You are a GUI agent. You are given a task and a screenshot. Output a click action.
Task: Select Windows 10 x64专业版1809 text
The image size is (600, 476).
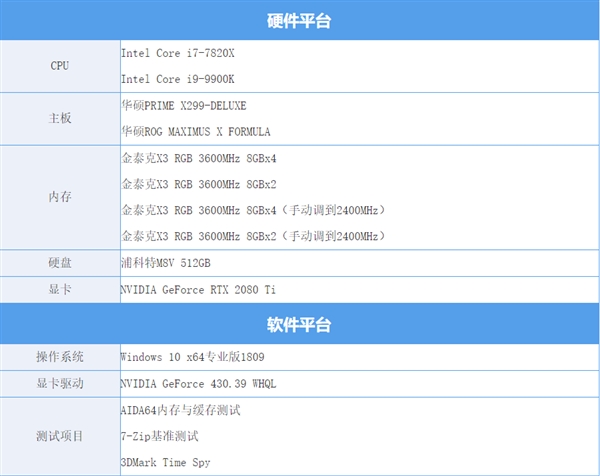192,357
